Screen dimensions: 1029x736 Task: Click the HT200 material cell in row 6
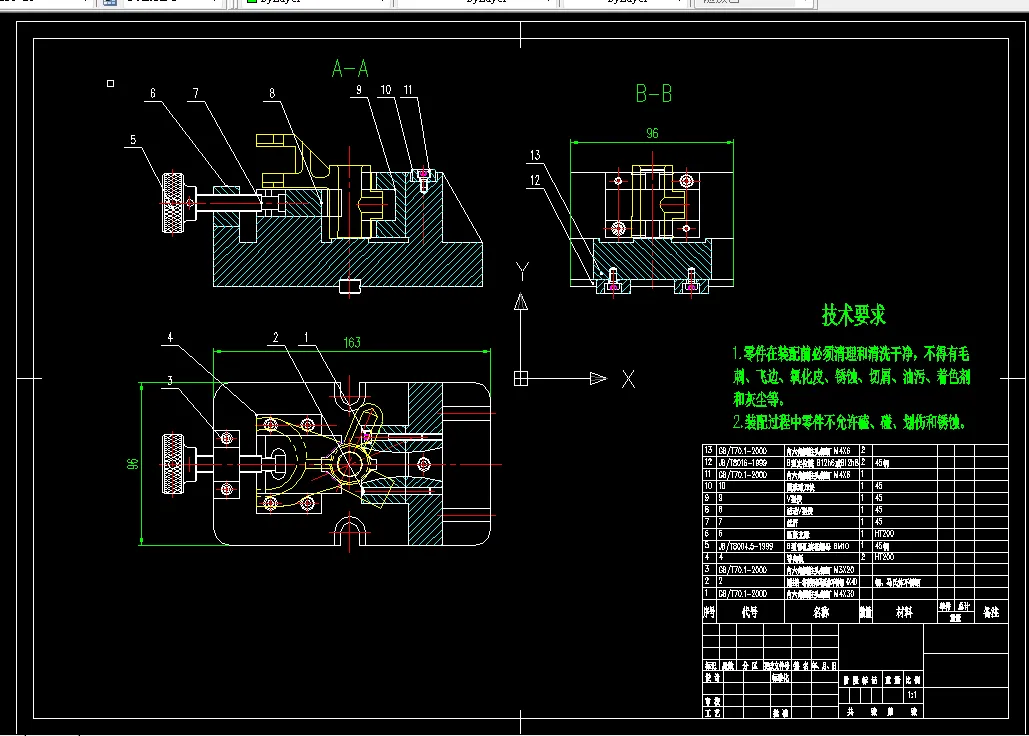coord(884,534)
